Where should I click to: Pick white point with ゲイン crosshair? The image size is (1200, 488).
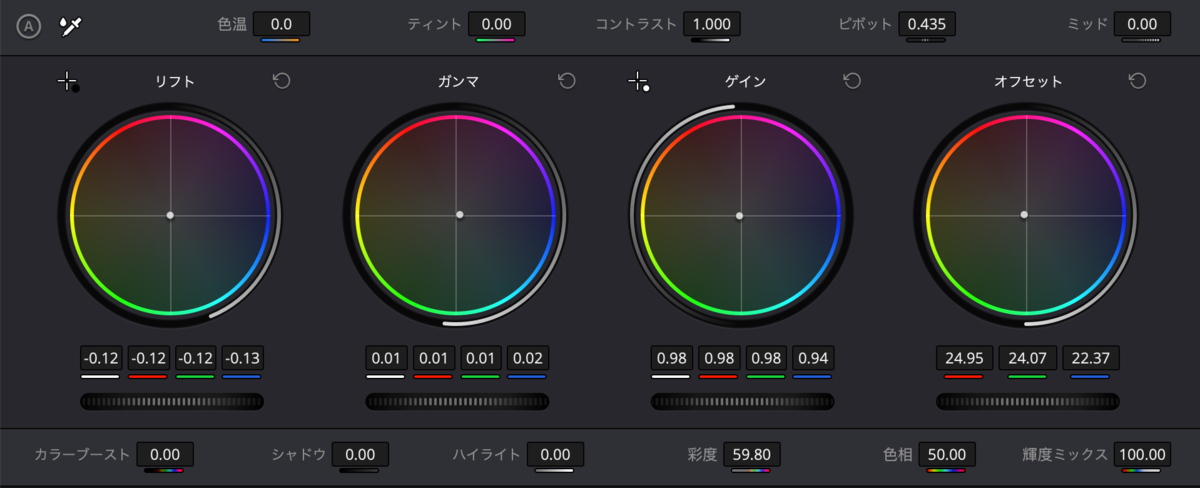639,82
